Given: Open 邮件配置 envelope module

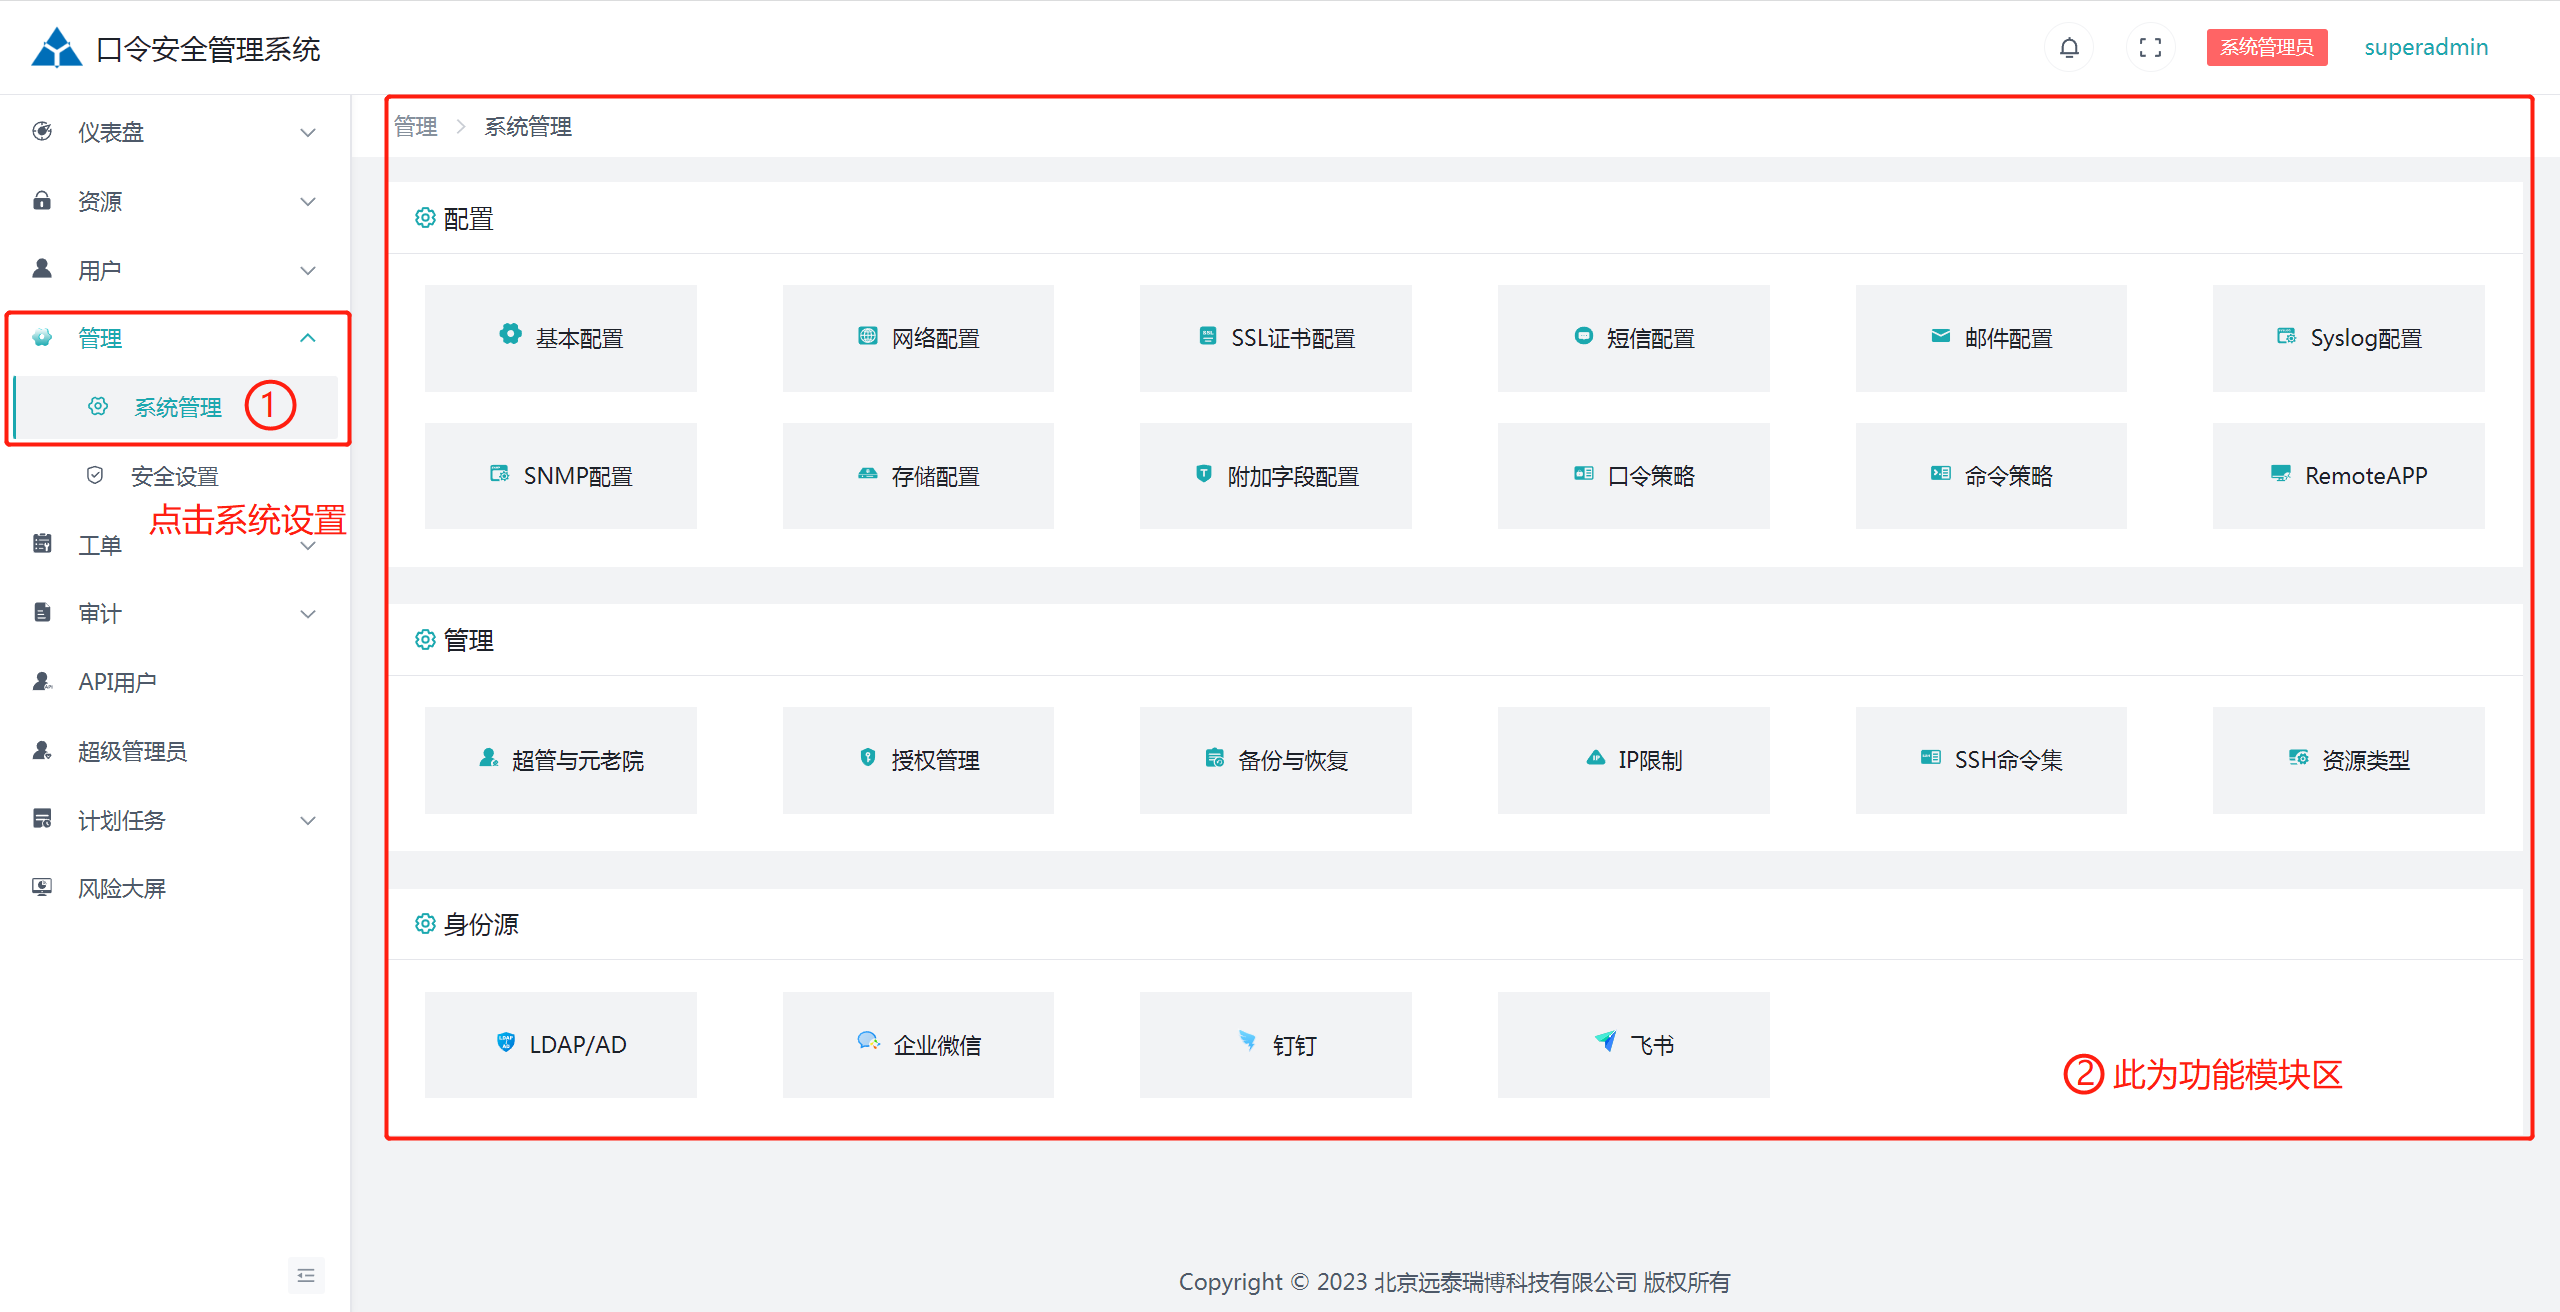Looking at the screenshot, I should 1990,338.
